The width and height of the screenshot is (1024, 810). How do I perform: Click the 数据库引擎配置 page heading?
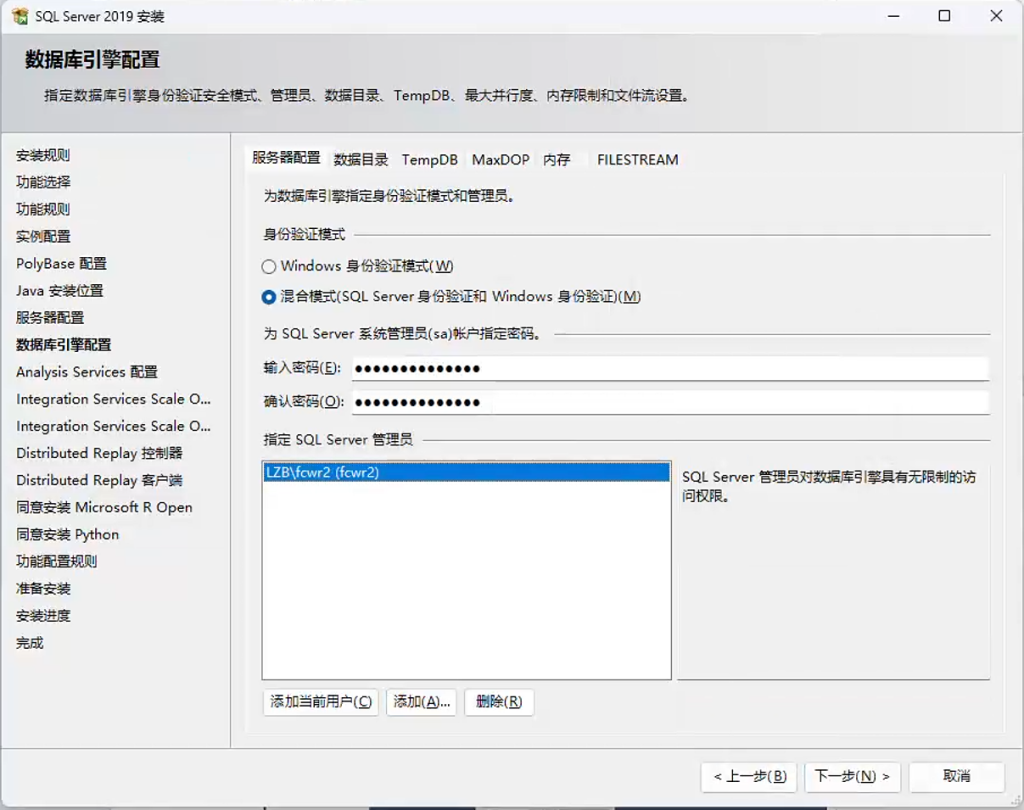click(92, 59)
